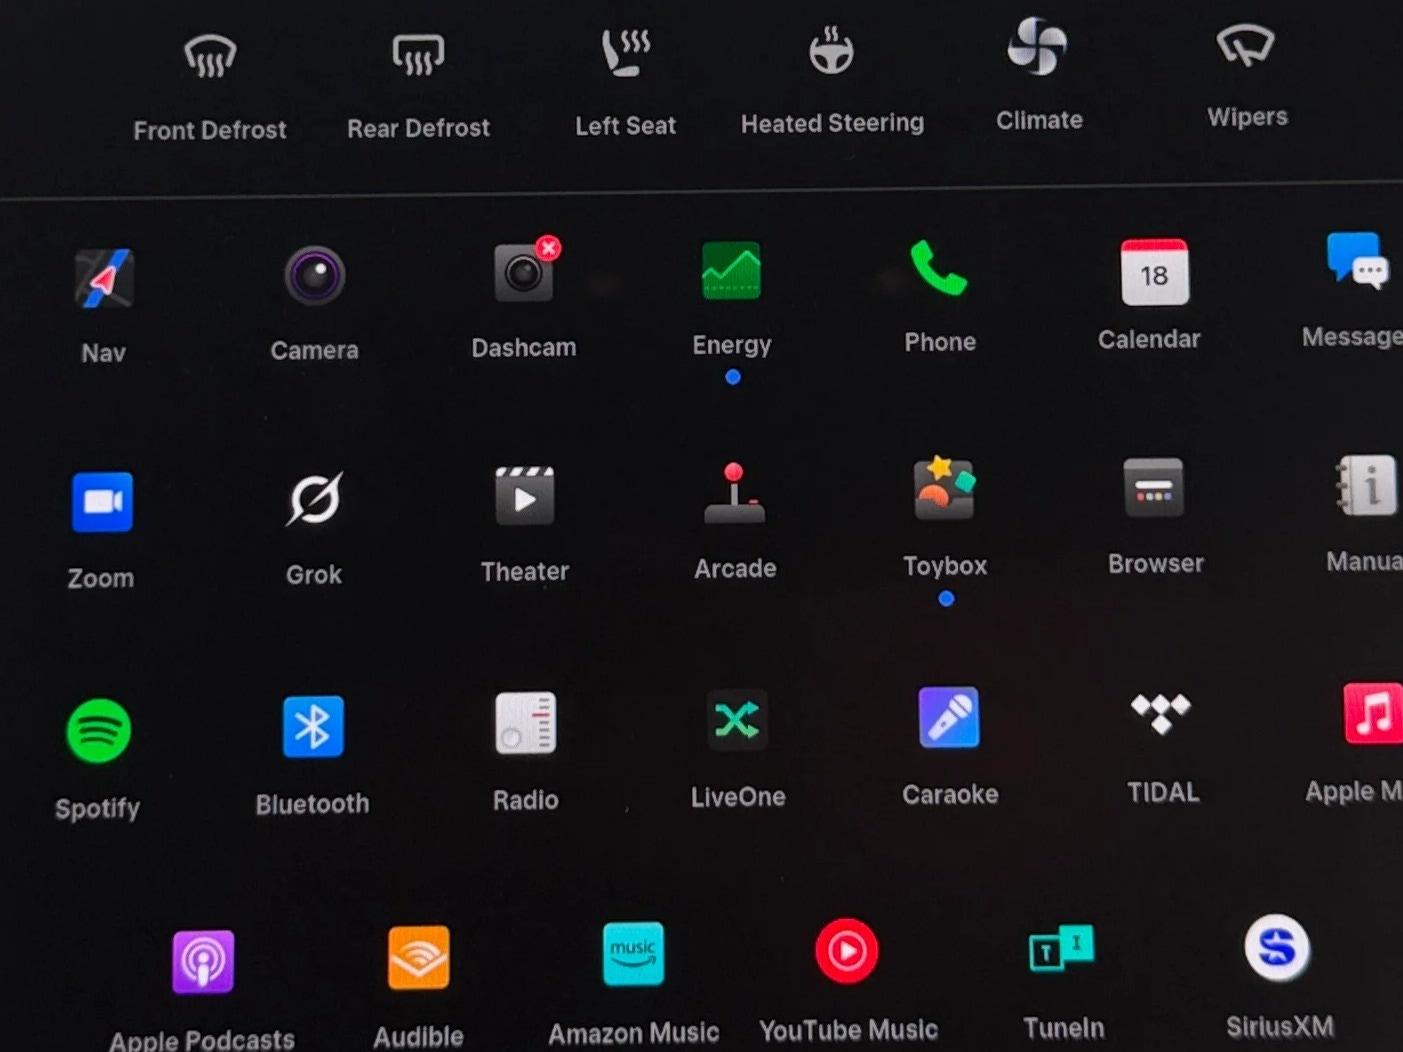Enable Heated Steering
The height and width of the screenshot is (1052, 1403).
831,50
